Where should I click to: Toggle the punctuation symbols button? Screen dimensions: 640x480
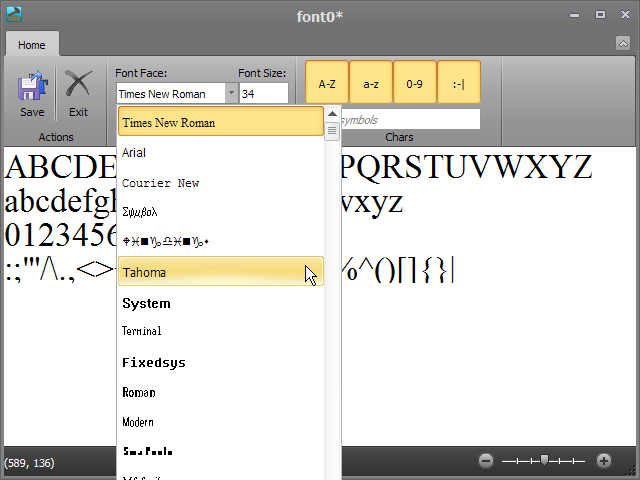pyautogui.click(x=459, y=84)
